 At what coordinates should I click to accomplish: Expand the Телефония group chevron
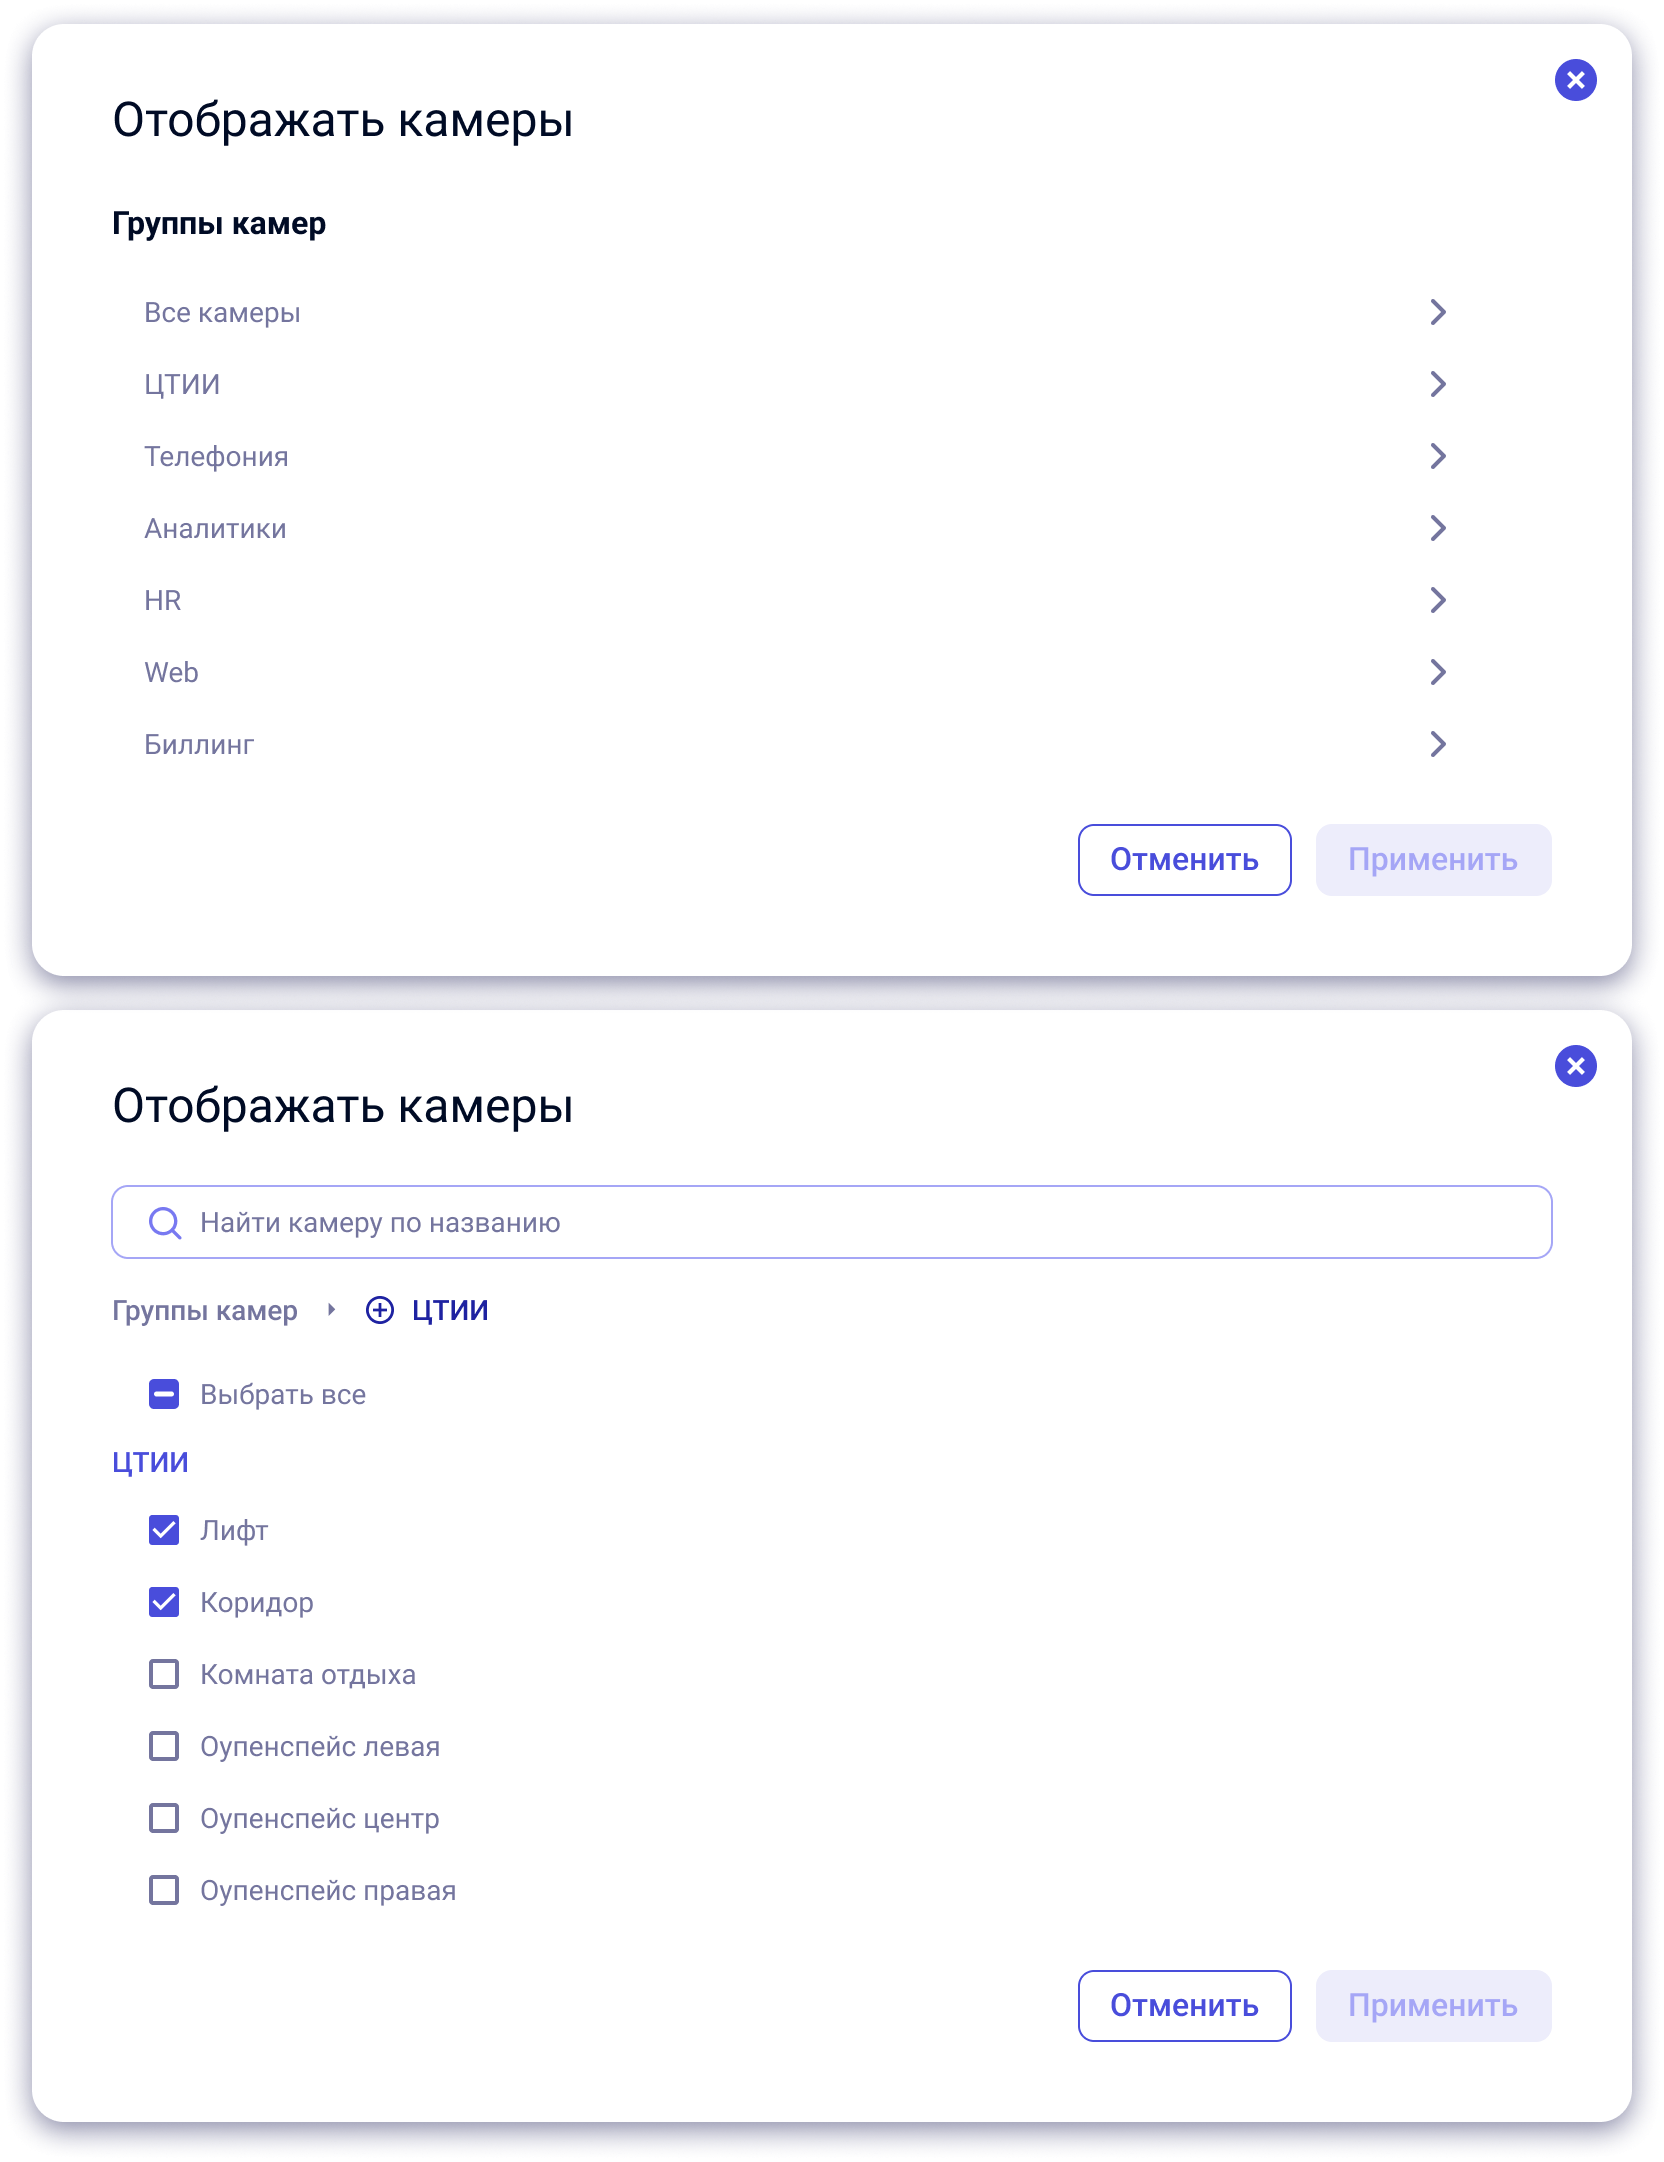tap(1438, 456)
